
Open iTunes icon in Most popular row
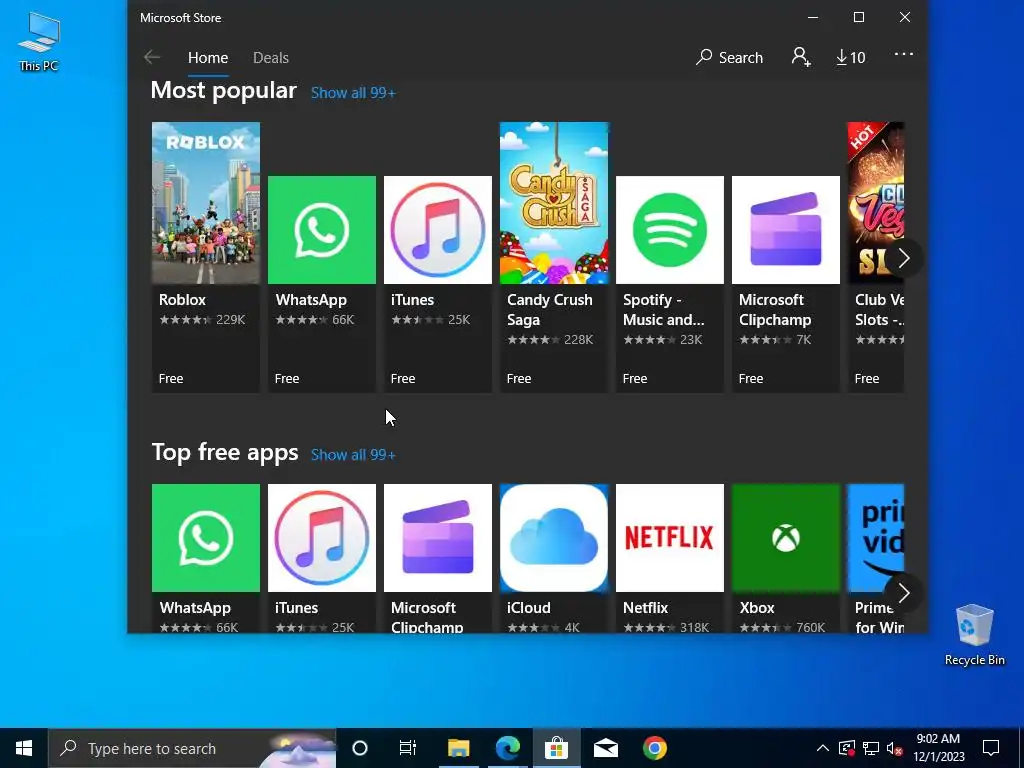tap(438, 230)
